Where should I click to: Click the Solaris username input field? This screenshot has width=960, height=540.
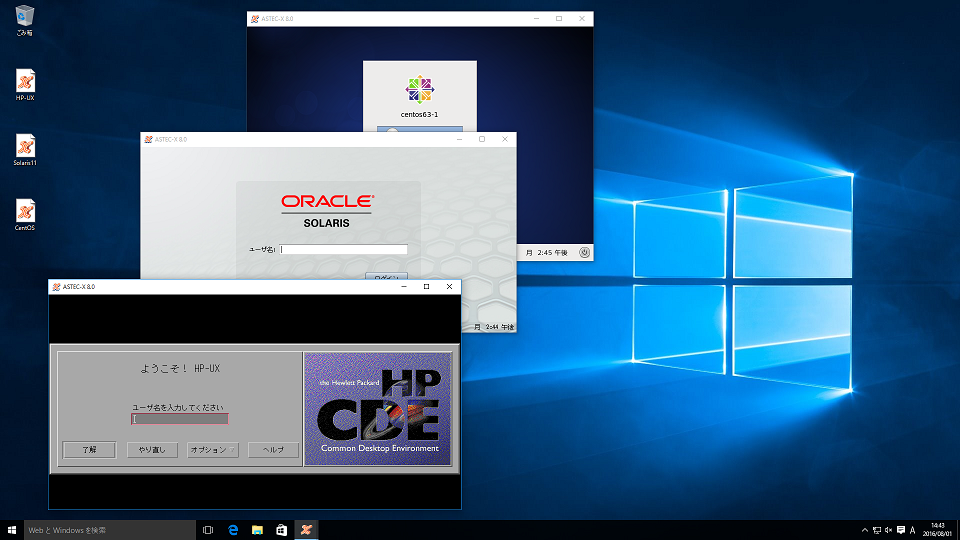tap(343, 249)
